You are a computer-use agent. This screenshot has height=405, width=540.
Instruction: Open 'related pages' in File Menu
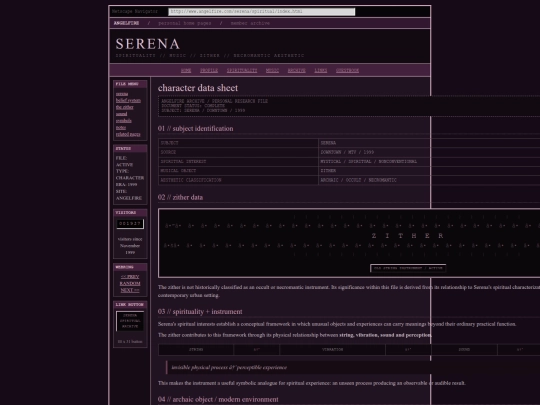click(128, 134)
